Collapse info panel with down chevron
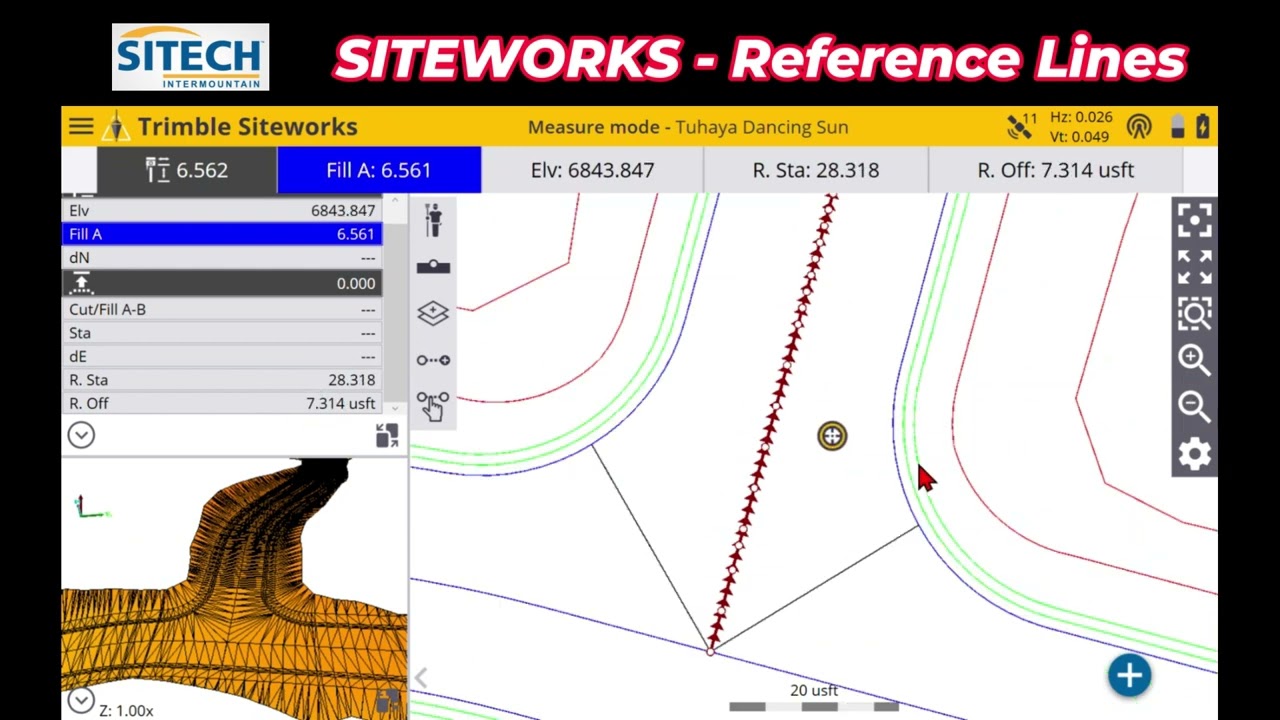Image resolution: width=1280 pixels, height=720 pixels. click(x=81, y=435)
